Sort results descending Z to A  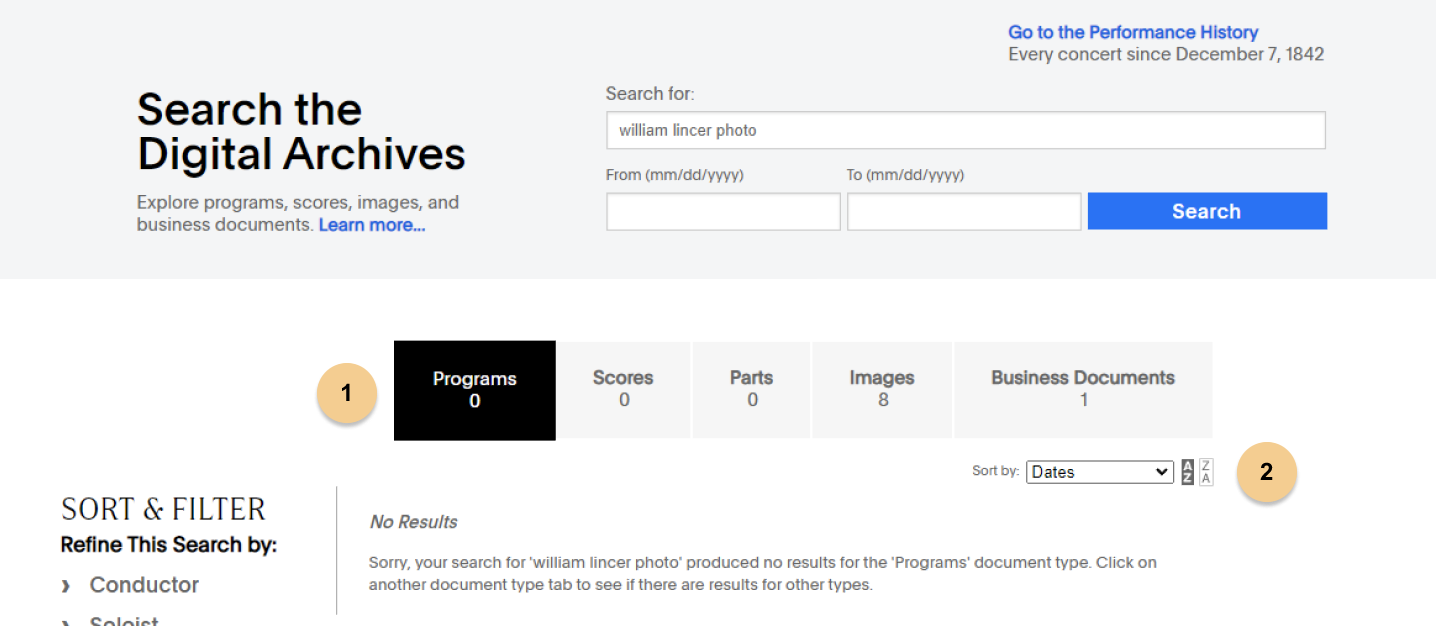tap(1206, 472)
